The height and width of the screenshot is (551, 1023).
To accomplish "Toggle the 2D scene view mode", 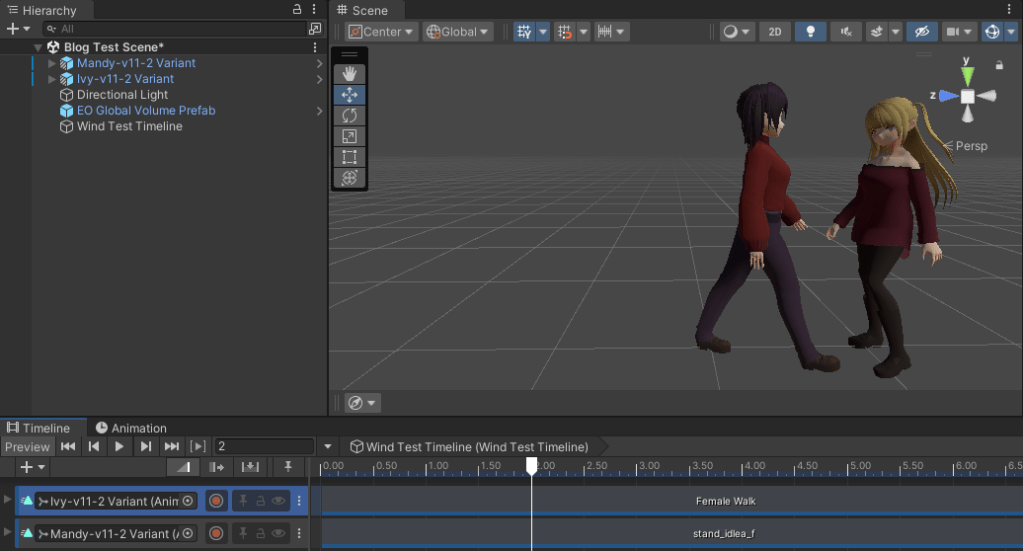I will pyautogui.click(x=775, y=32).
